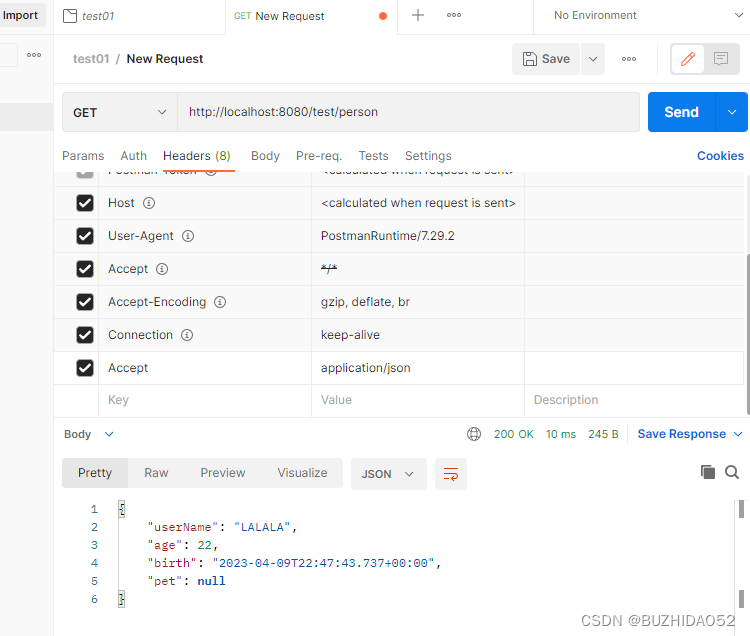Click the headers table vertical scrollbar
The width and height of the screenshot is (750, 636).
(x=748, y=335)
